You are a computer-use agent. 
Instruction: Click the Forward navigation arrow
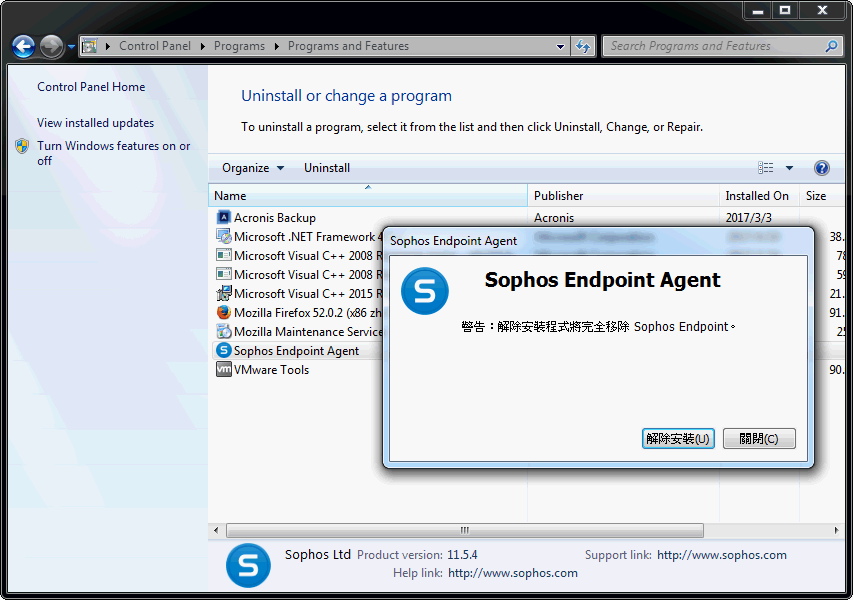tap(52, 47)
